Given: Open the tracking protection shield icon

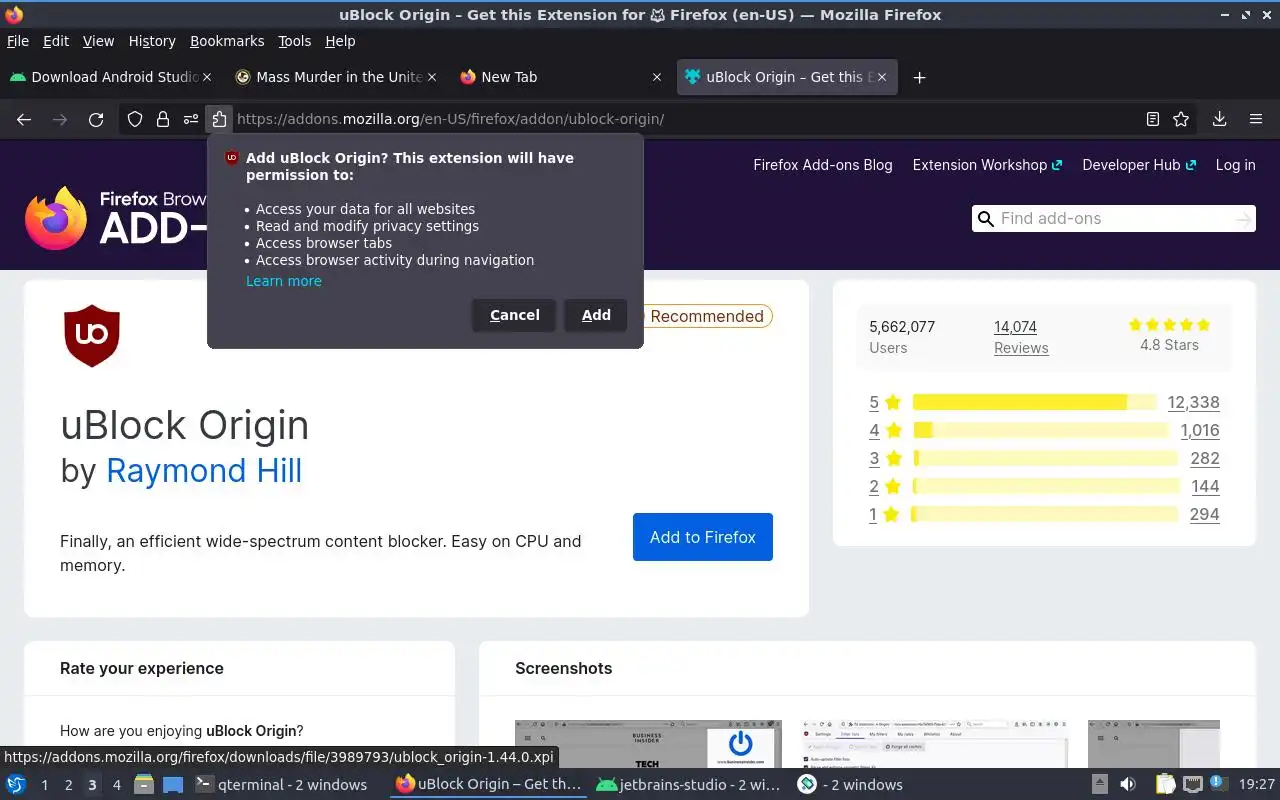Looking at the screenshot, I should point(135,119).
